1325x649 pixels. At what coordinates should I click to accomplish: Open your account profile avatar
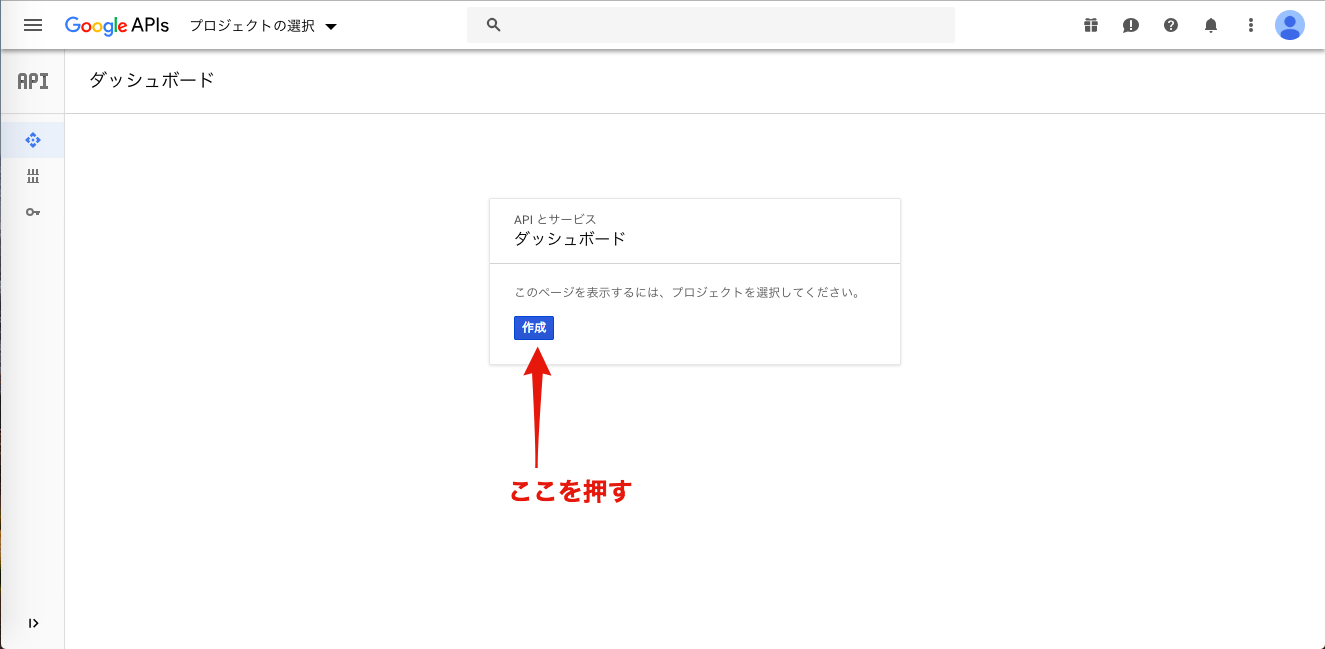coord(1290,25)
